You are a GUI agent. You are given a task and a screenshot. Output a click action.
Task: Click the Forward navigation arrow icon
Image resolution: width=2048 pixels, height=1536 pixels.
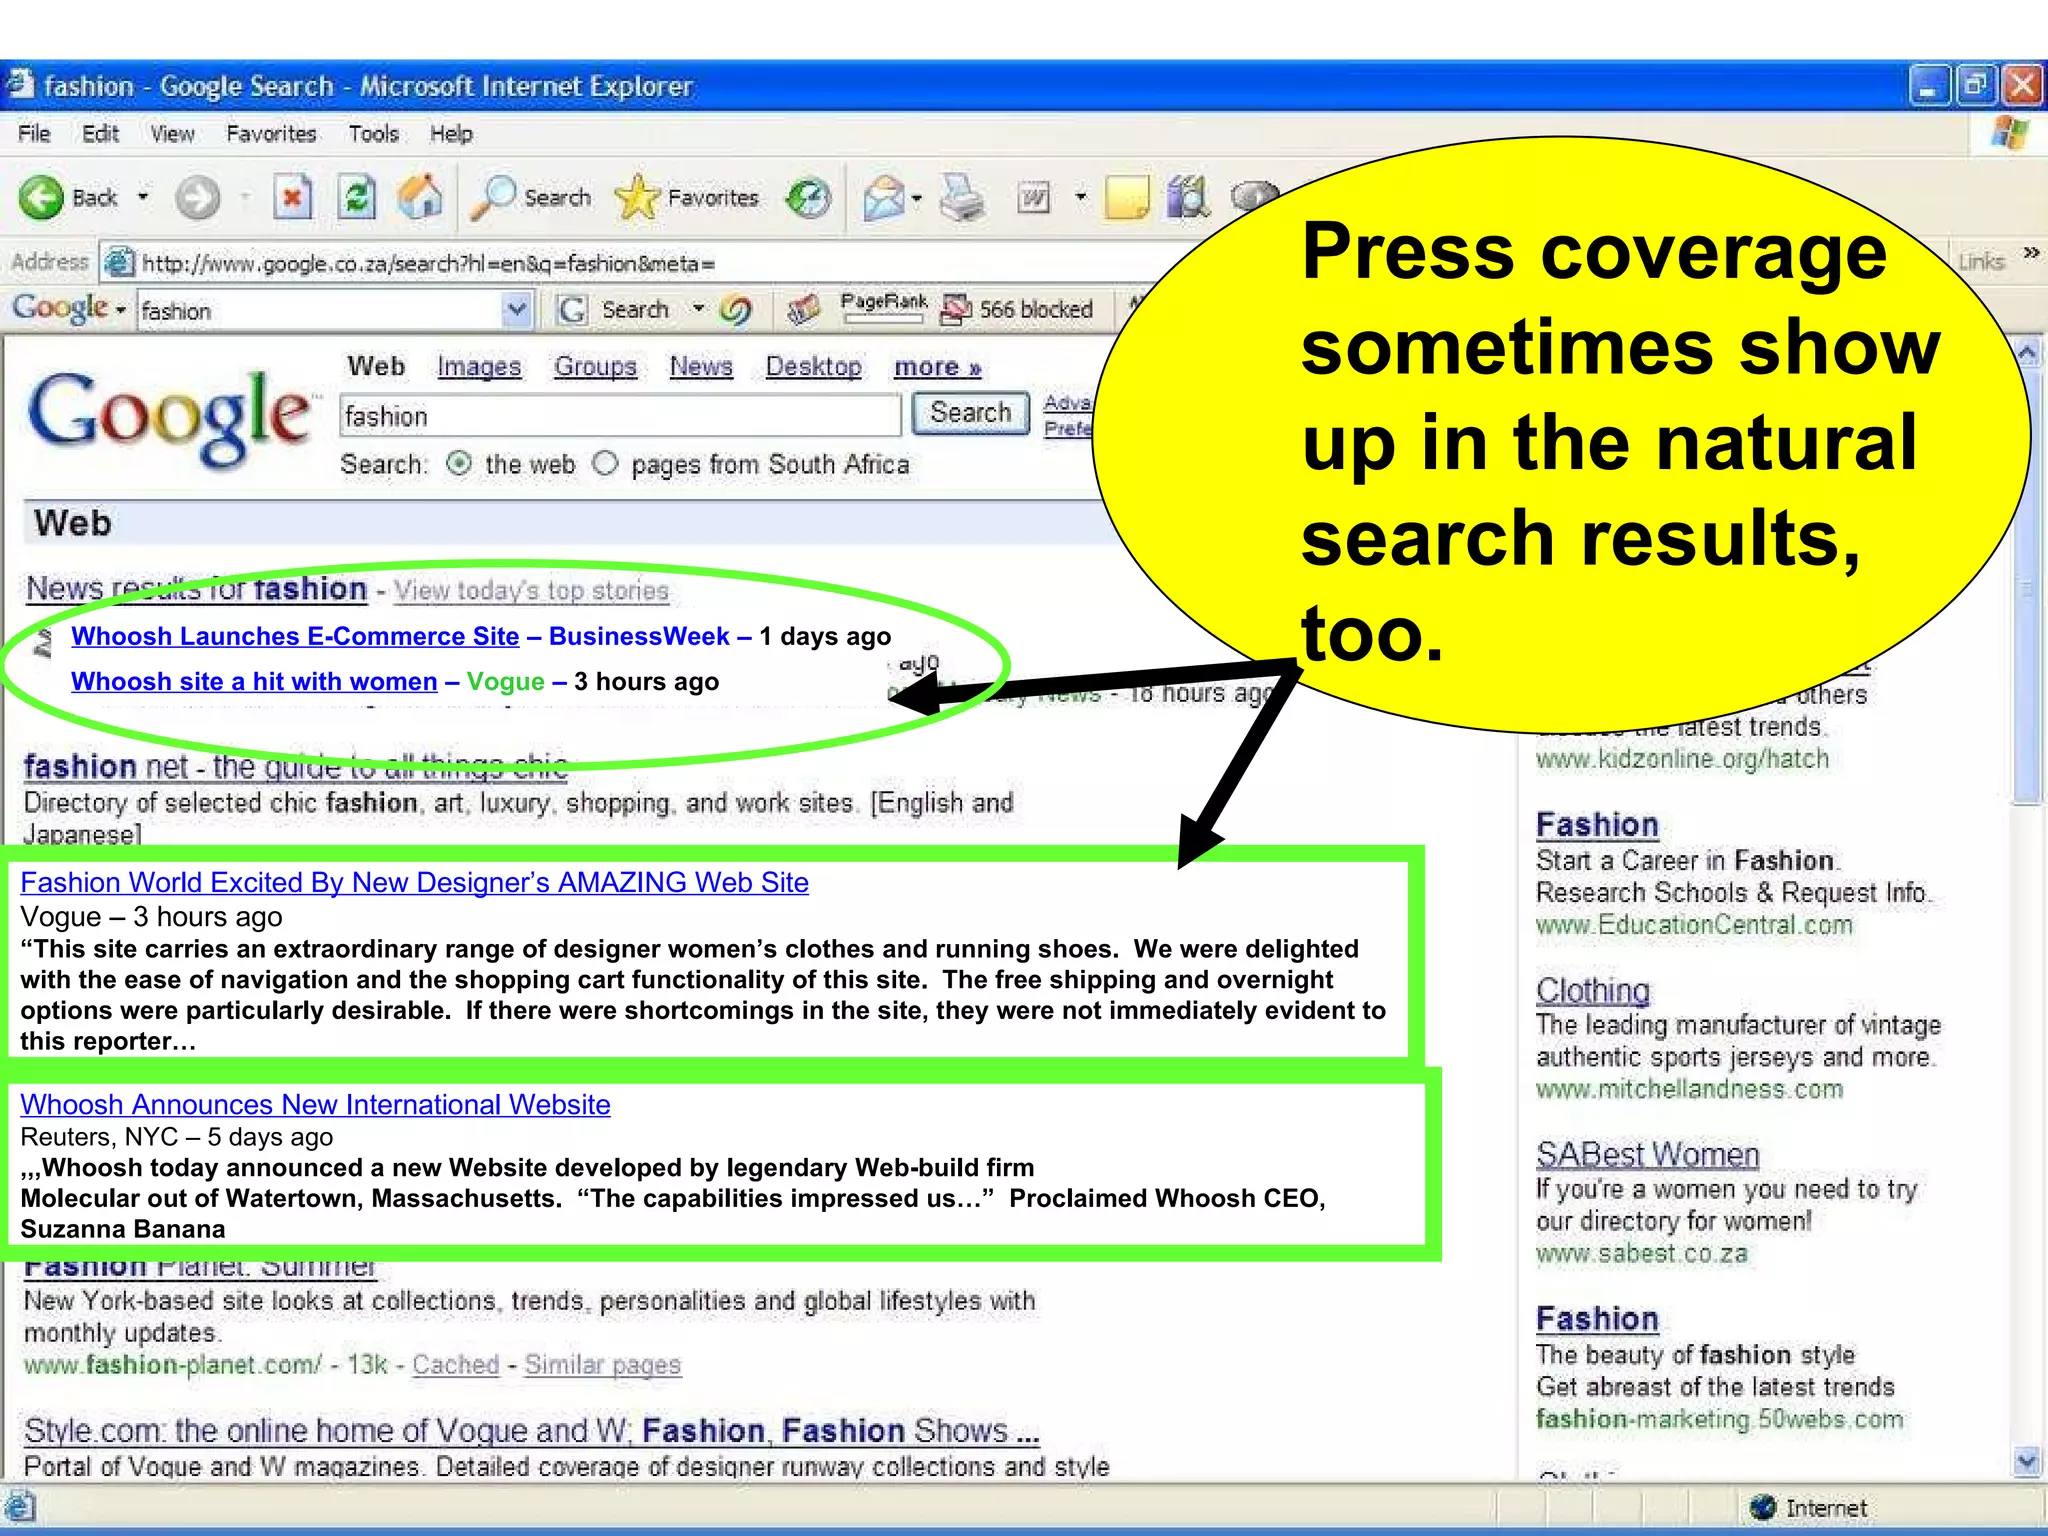197,198
